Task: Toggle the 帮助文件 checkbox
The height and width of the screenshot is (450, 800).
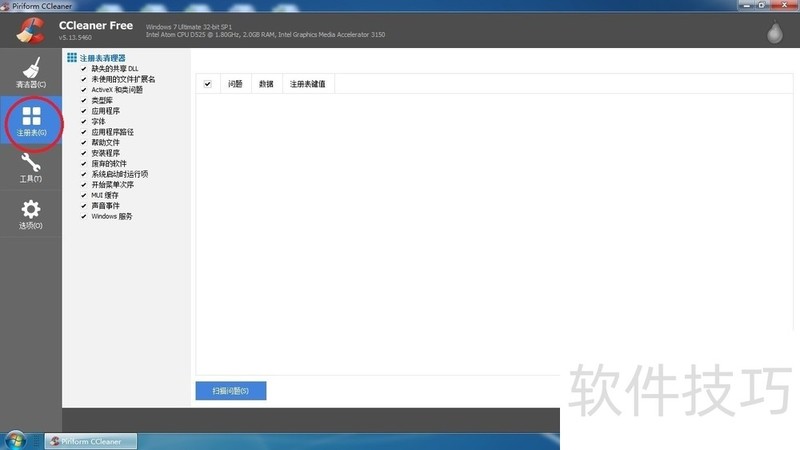Action: [84, 142]
